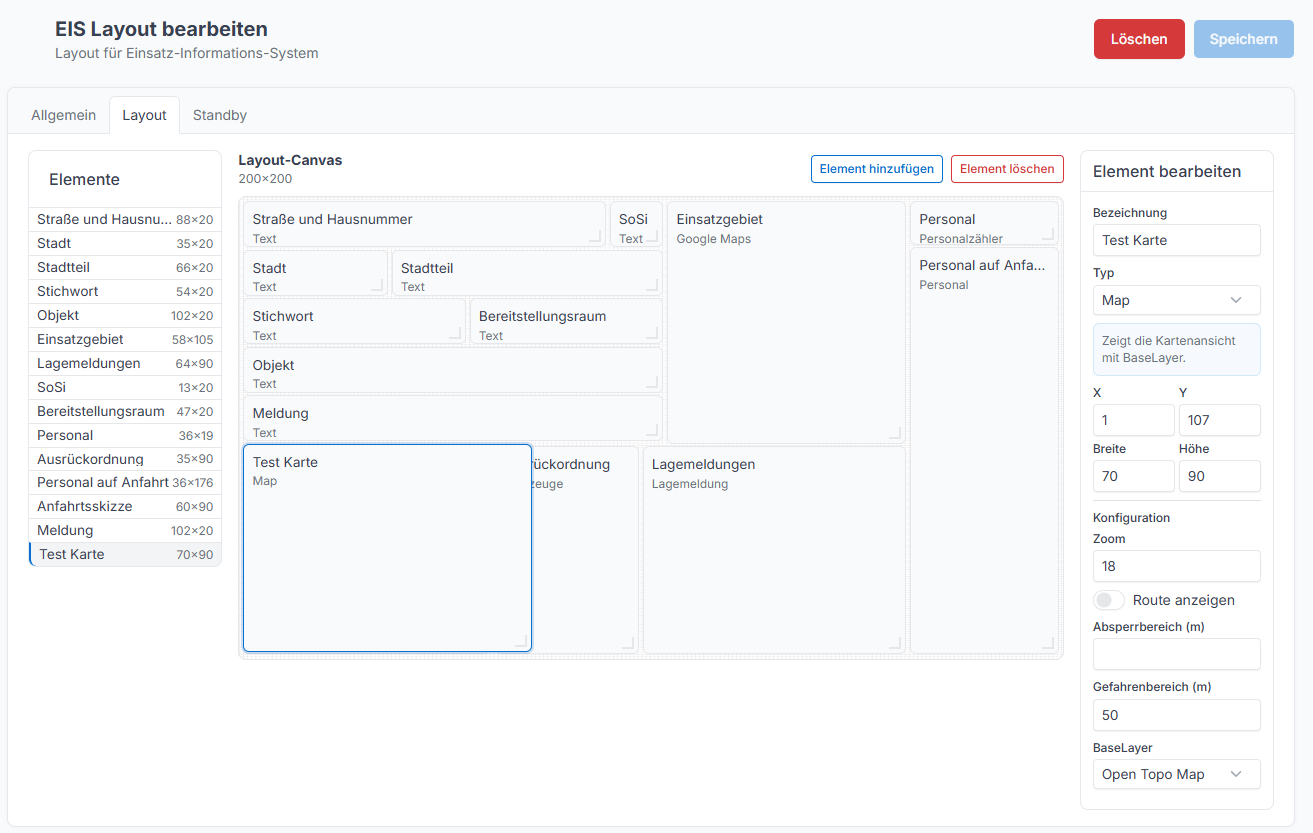
Task: Click the Stadt block on canvas
Action: [x=315, y=273]
